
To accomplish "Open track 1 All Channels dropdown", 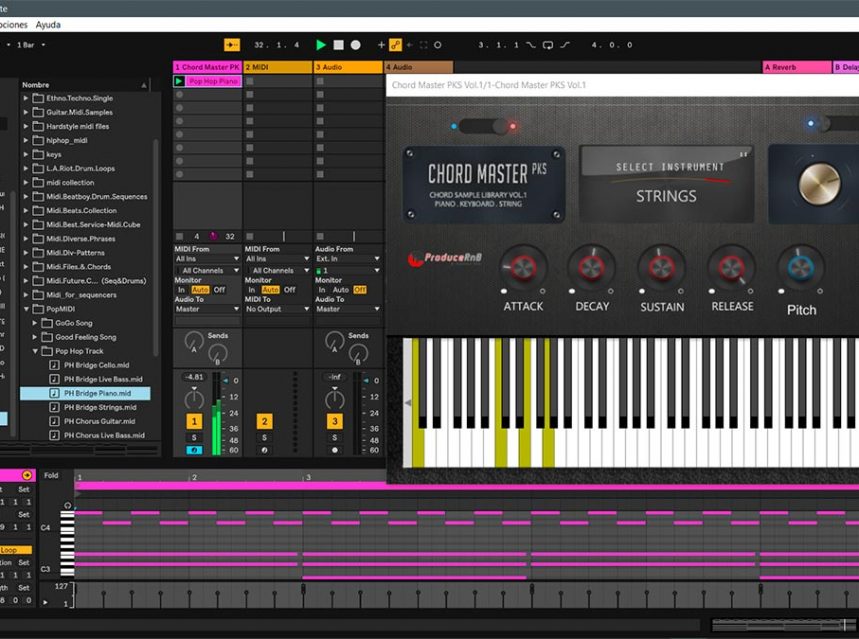I will point(207,270).
